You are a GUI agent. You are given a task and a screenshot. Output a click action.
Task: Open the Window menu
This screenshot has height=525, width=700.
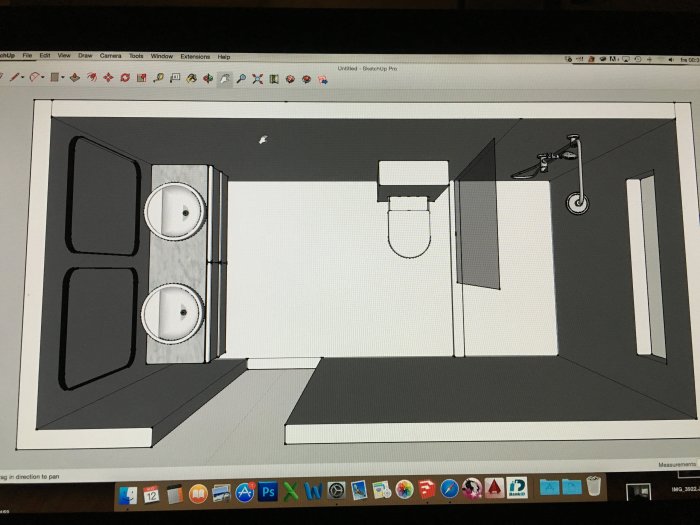pos(161,56)
